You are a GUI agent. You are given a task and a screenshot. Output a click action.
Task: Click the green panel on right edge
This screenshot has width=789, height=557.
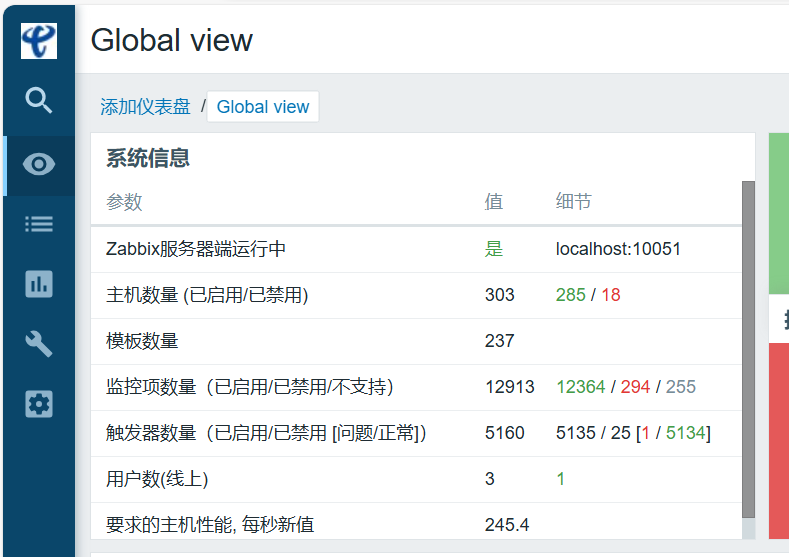(778, 210)
